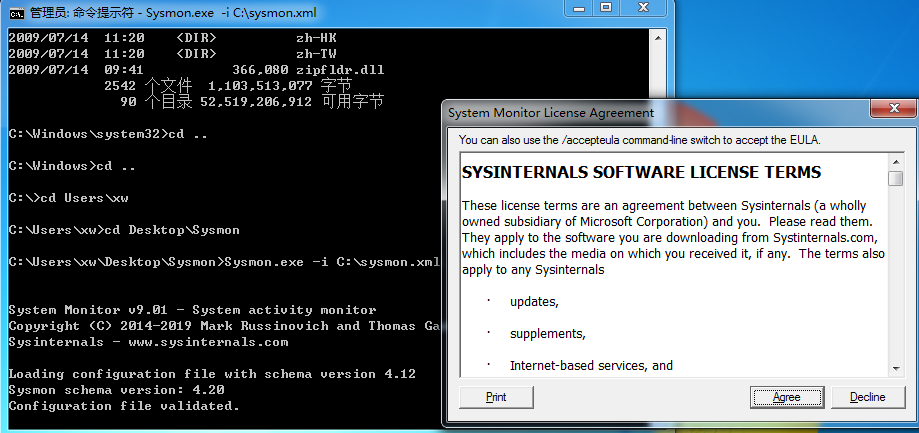The image size is (919, 433).
Task: Click the 90 directories free bytes line
Action: point(251,101)
